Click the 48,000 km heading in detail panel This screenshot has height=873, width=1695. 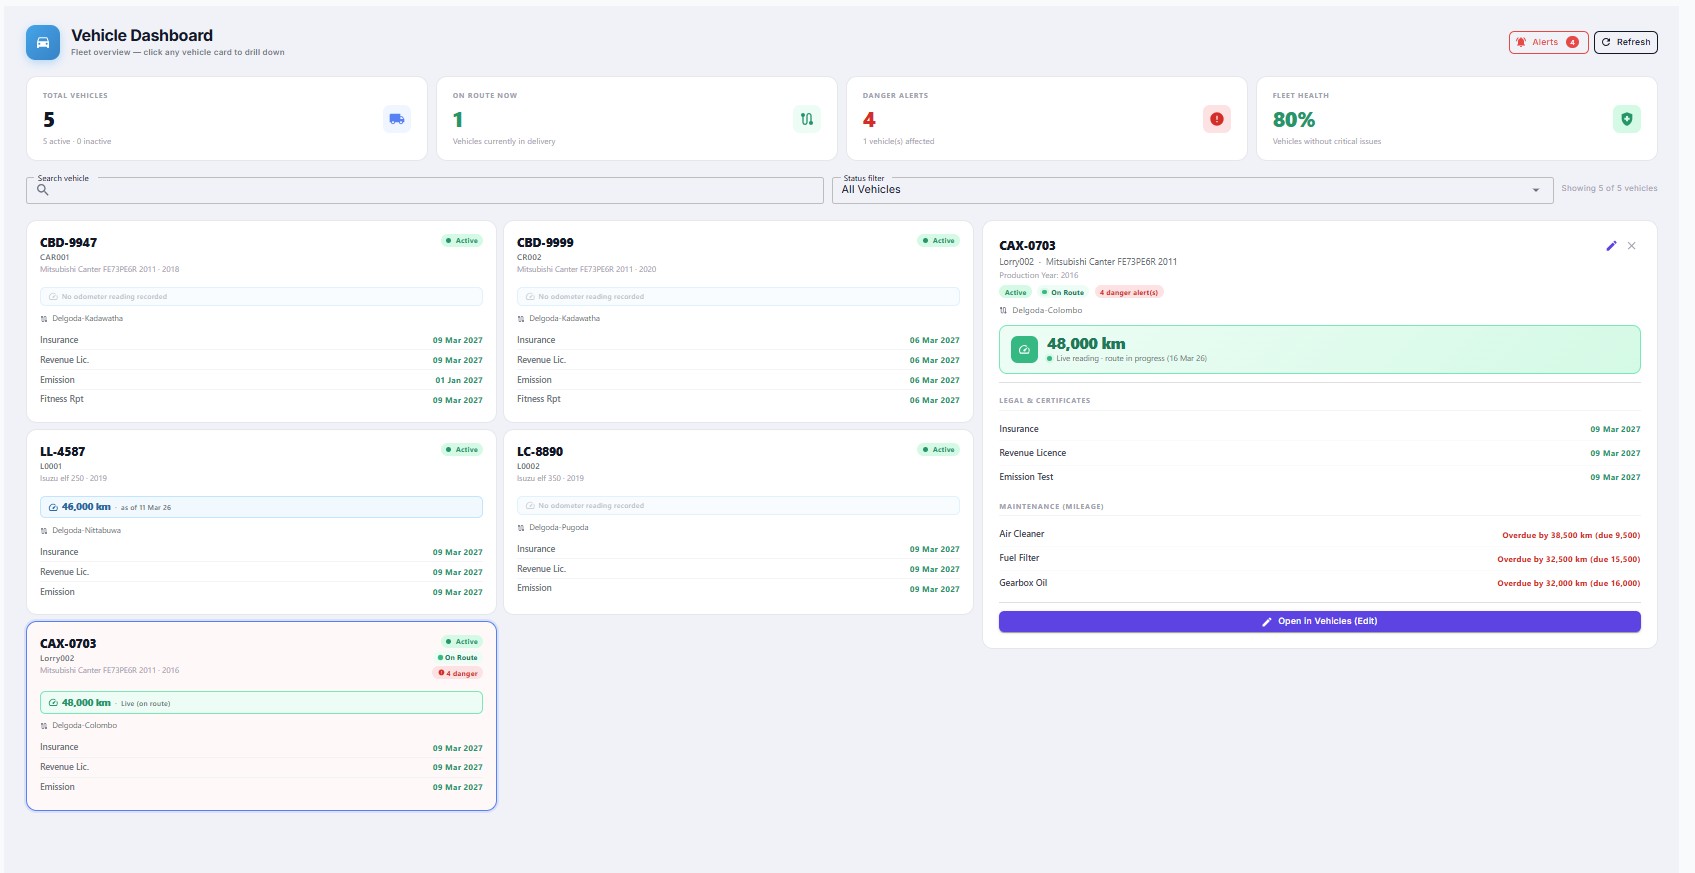pyautogui.click(x=1086, y=344)
